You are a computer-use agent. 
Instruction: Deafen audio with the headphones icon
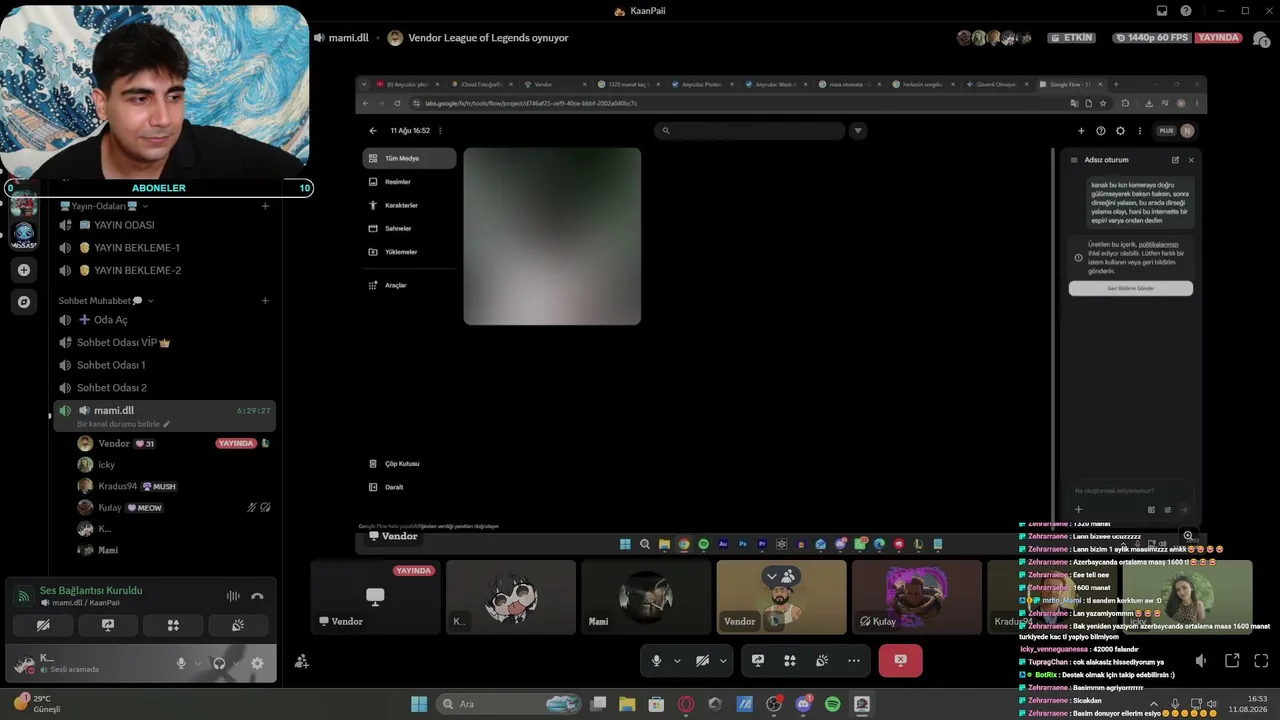[x=219, y=663]
